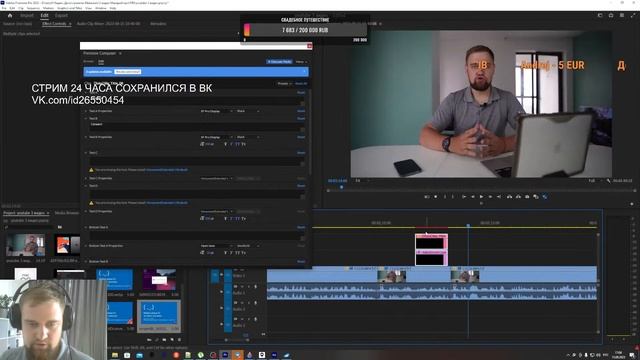Screen dimensions: 640x360
Task: Click Discover Packs button in Composer
Action: [x=280, y=62]
